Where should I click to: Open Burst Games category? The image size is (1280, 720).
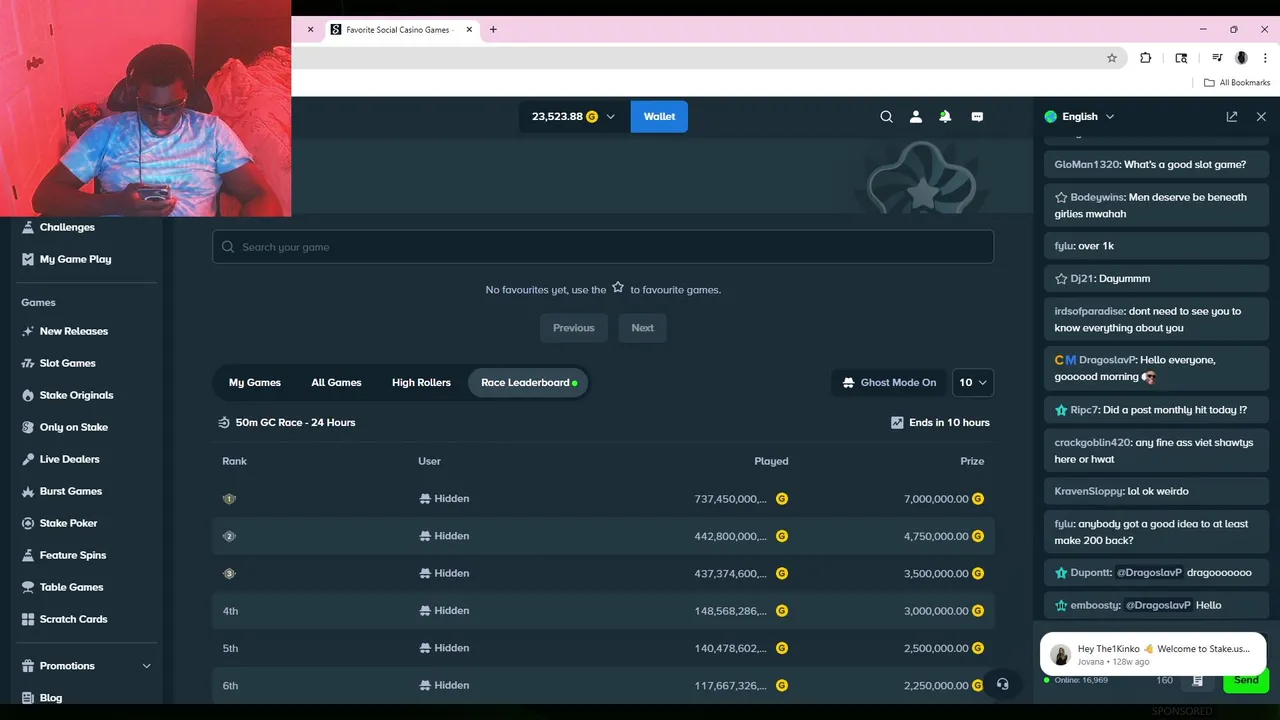(62, 491)
